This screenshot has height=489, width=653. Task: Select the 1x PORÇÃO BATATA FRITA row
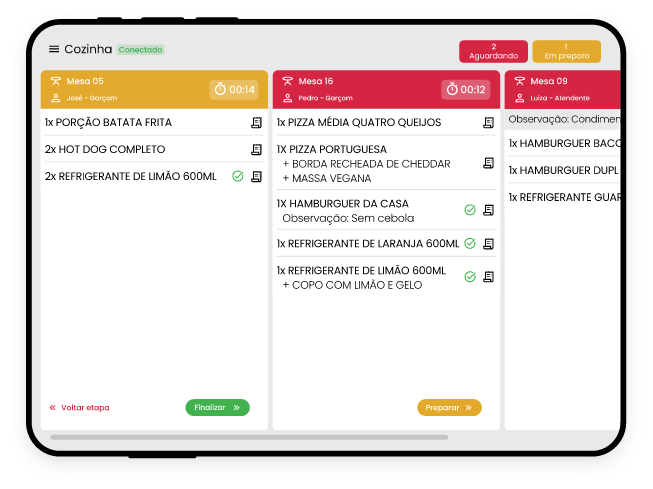click(x=154, y=122)
